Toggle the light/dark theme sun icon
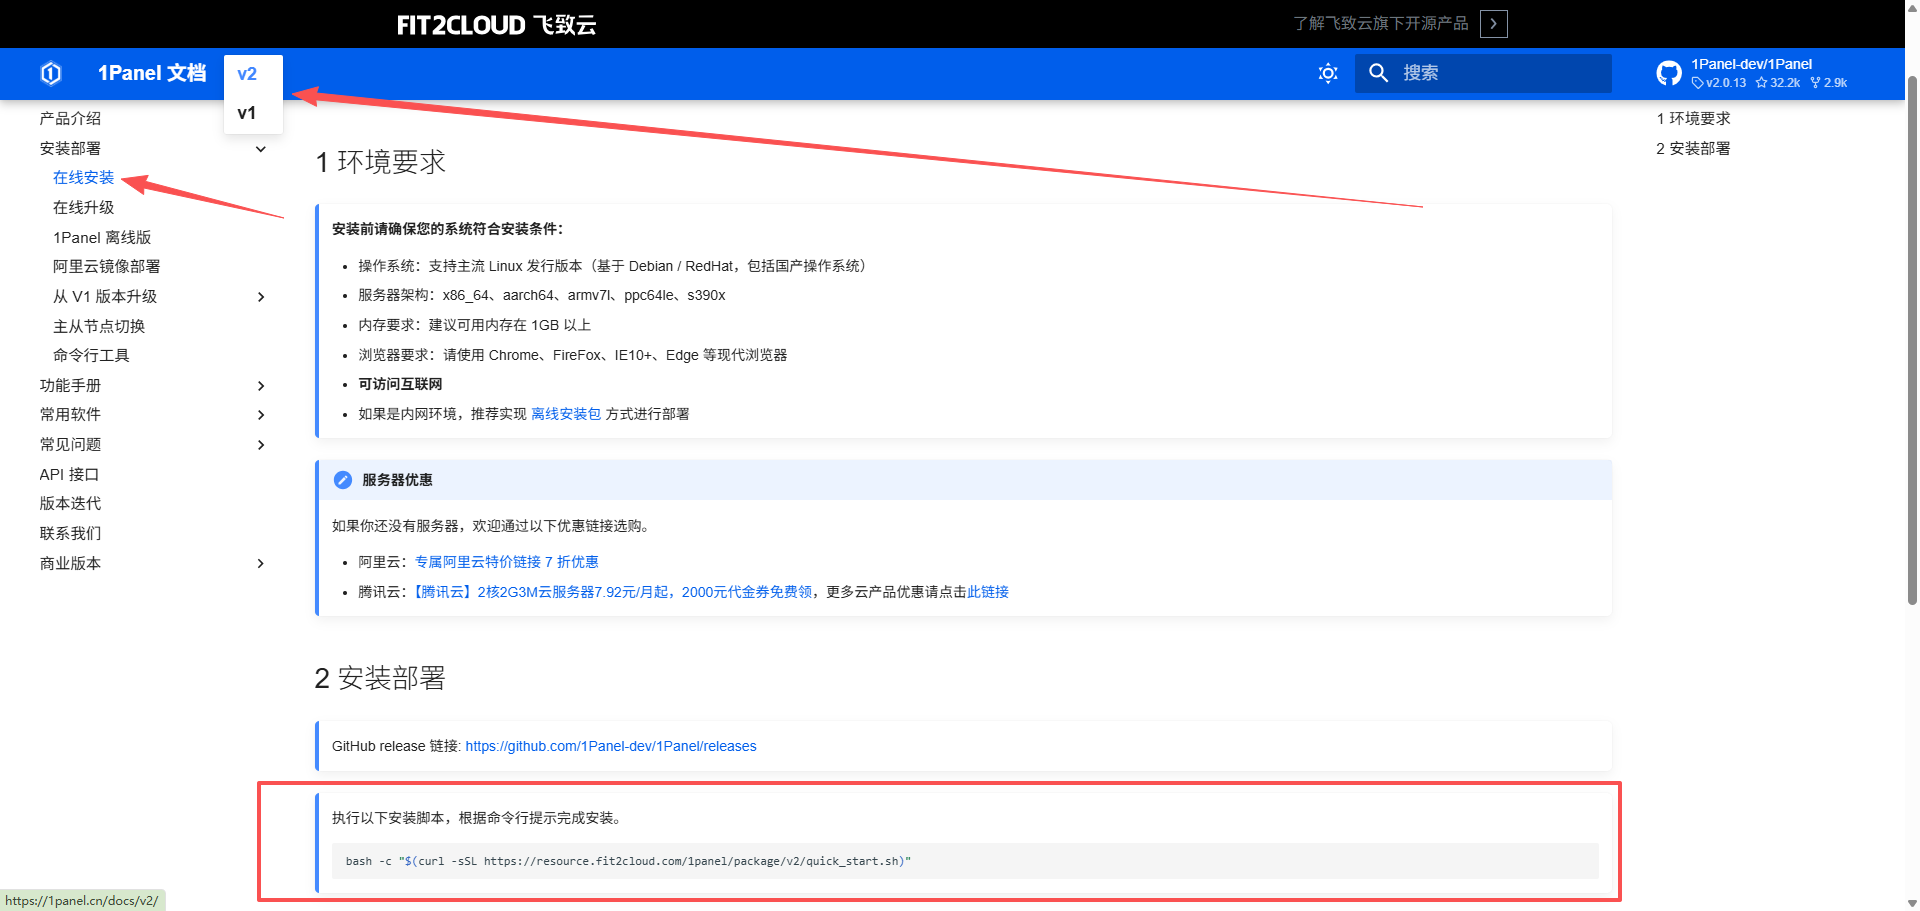This screenshot has height=911, width=1920. (x=1327, y=73)
